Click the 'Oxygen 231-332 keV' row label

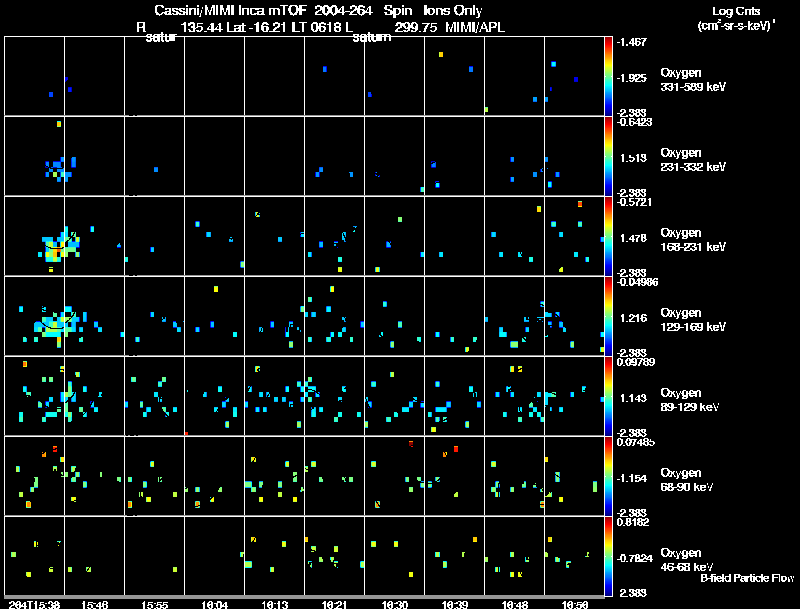[693, 160]
